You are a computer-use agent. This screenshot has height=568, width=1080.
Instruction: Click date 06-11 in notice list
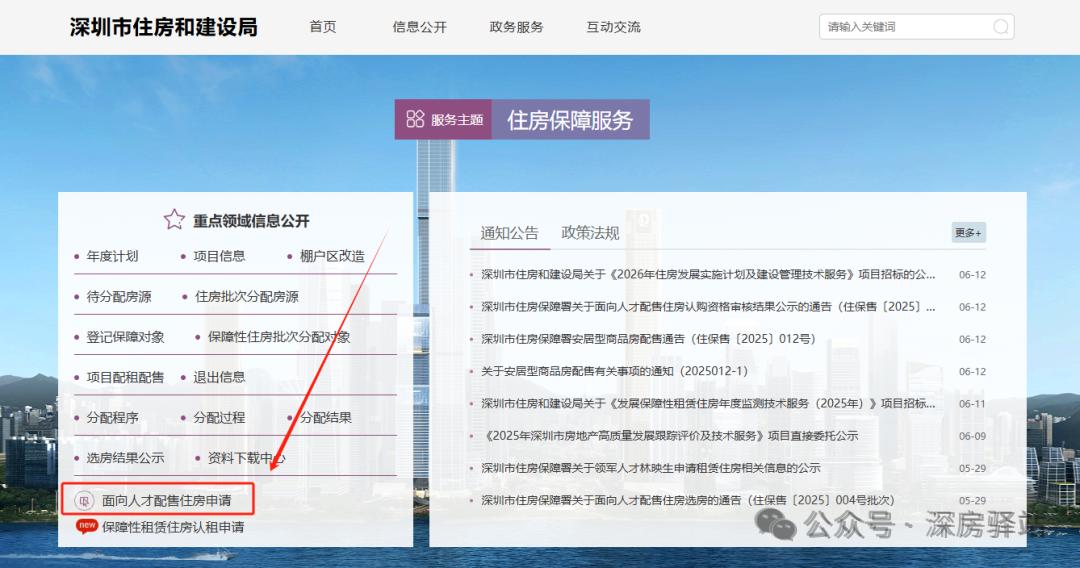click(x=972, y=403)
